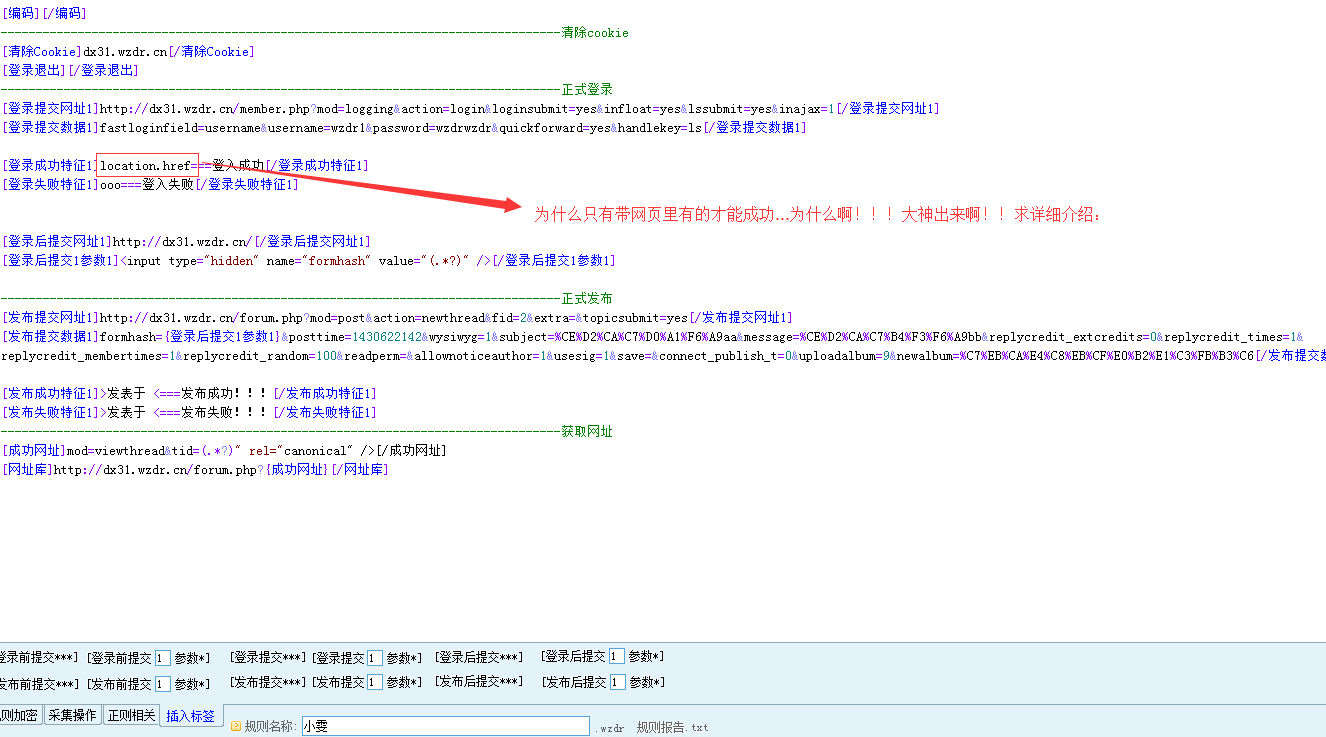Click the yellow icon beside 规则名称

point(236,727)
